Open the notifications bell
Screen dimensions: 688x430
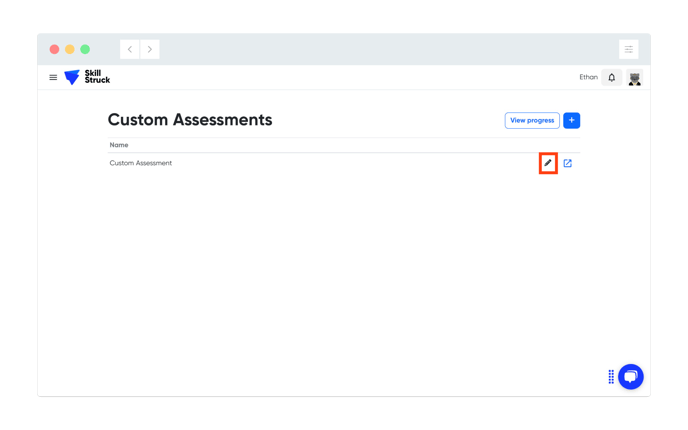[612, 78]
